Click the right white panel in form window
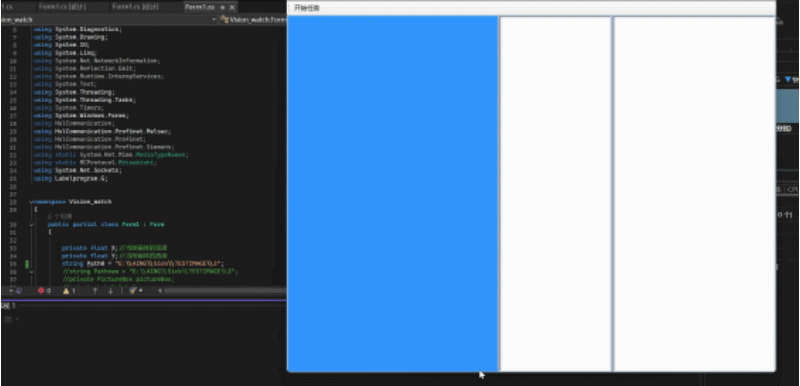This screenshot has width=800, height=386. pyautogui.click(x=694, y=194)
